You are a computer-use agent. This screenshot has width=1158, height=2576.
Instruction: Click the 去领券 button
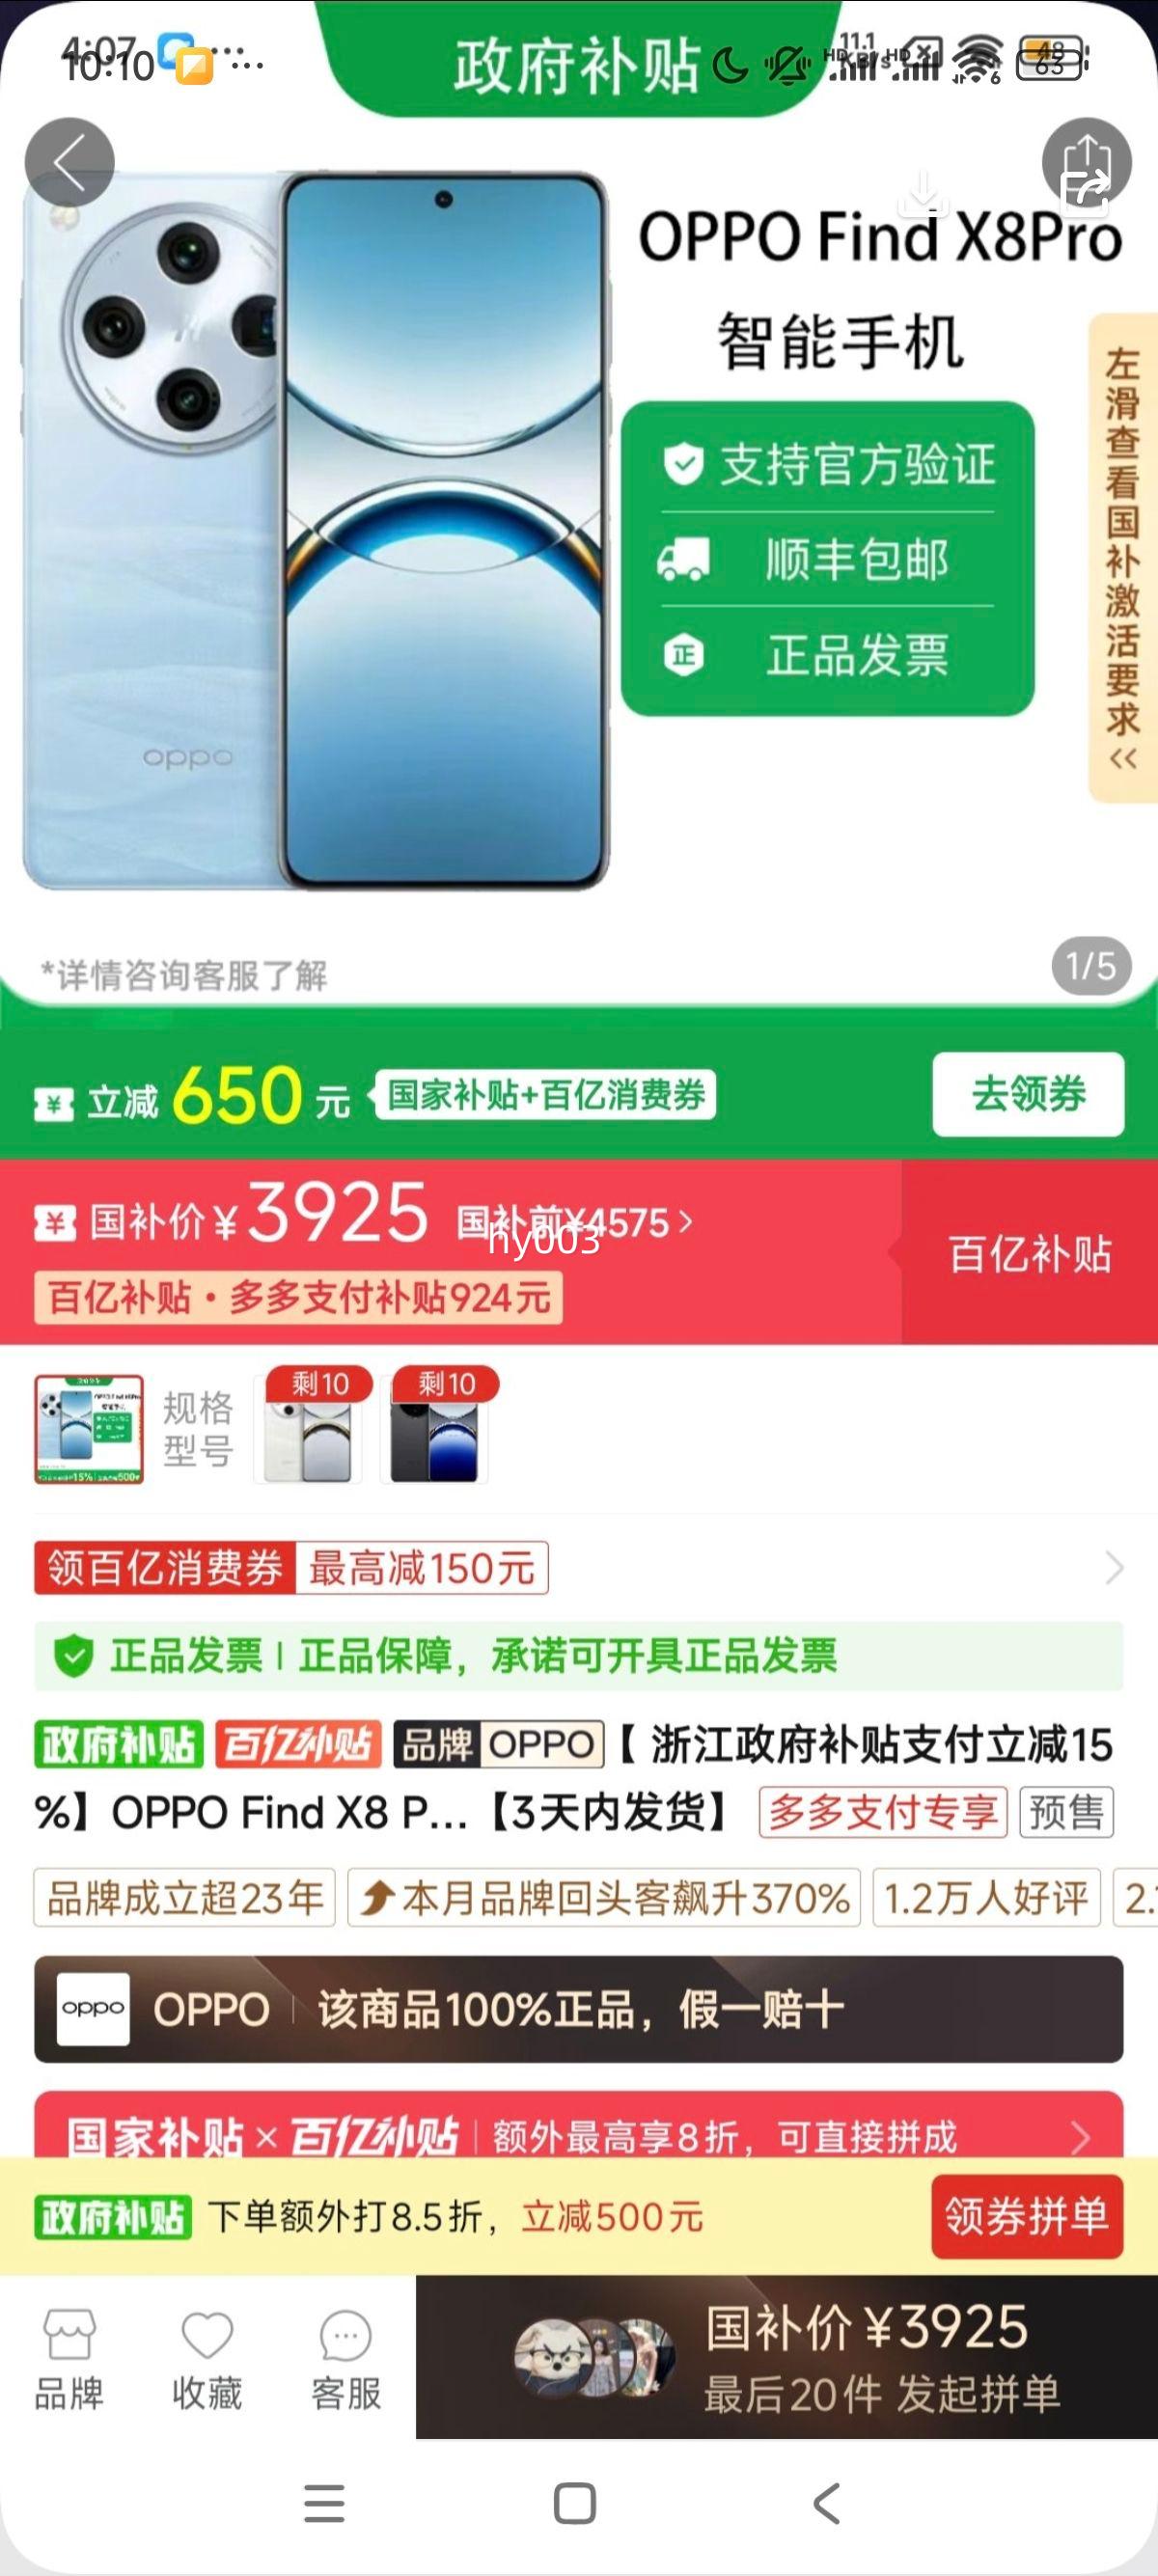1028,1094
